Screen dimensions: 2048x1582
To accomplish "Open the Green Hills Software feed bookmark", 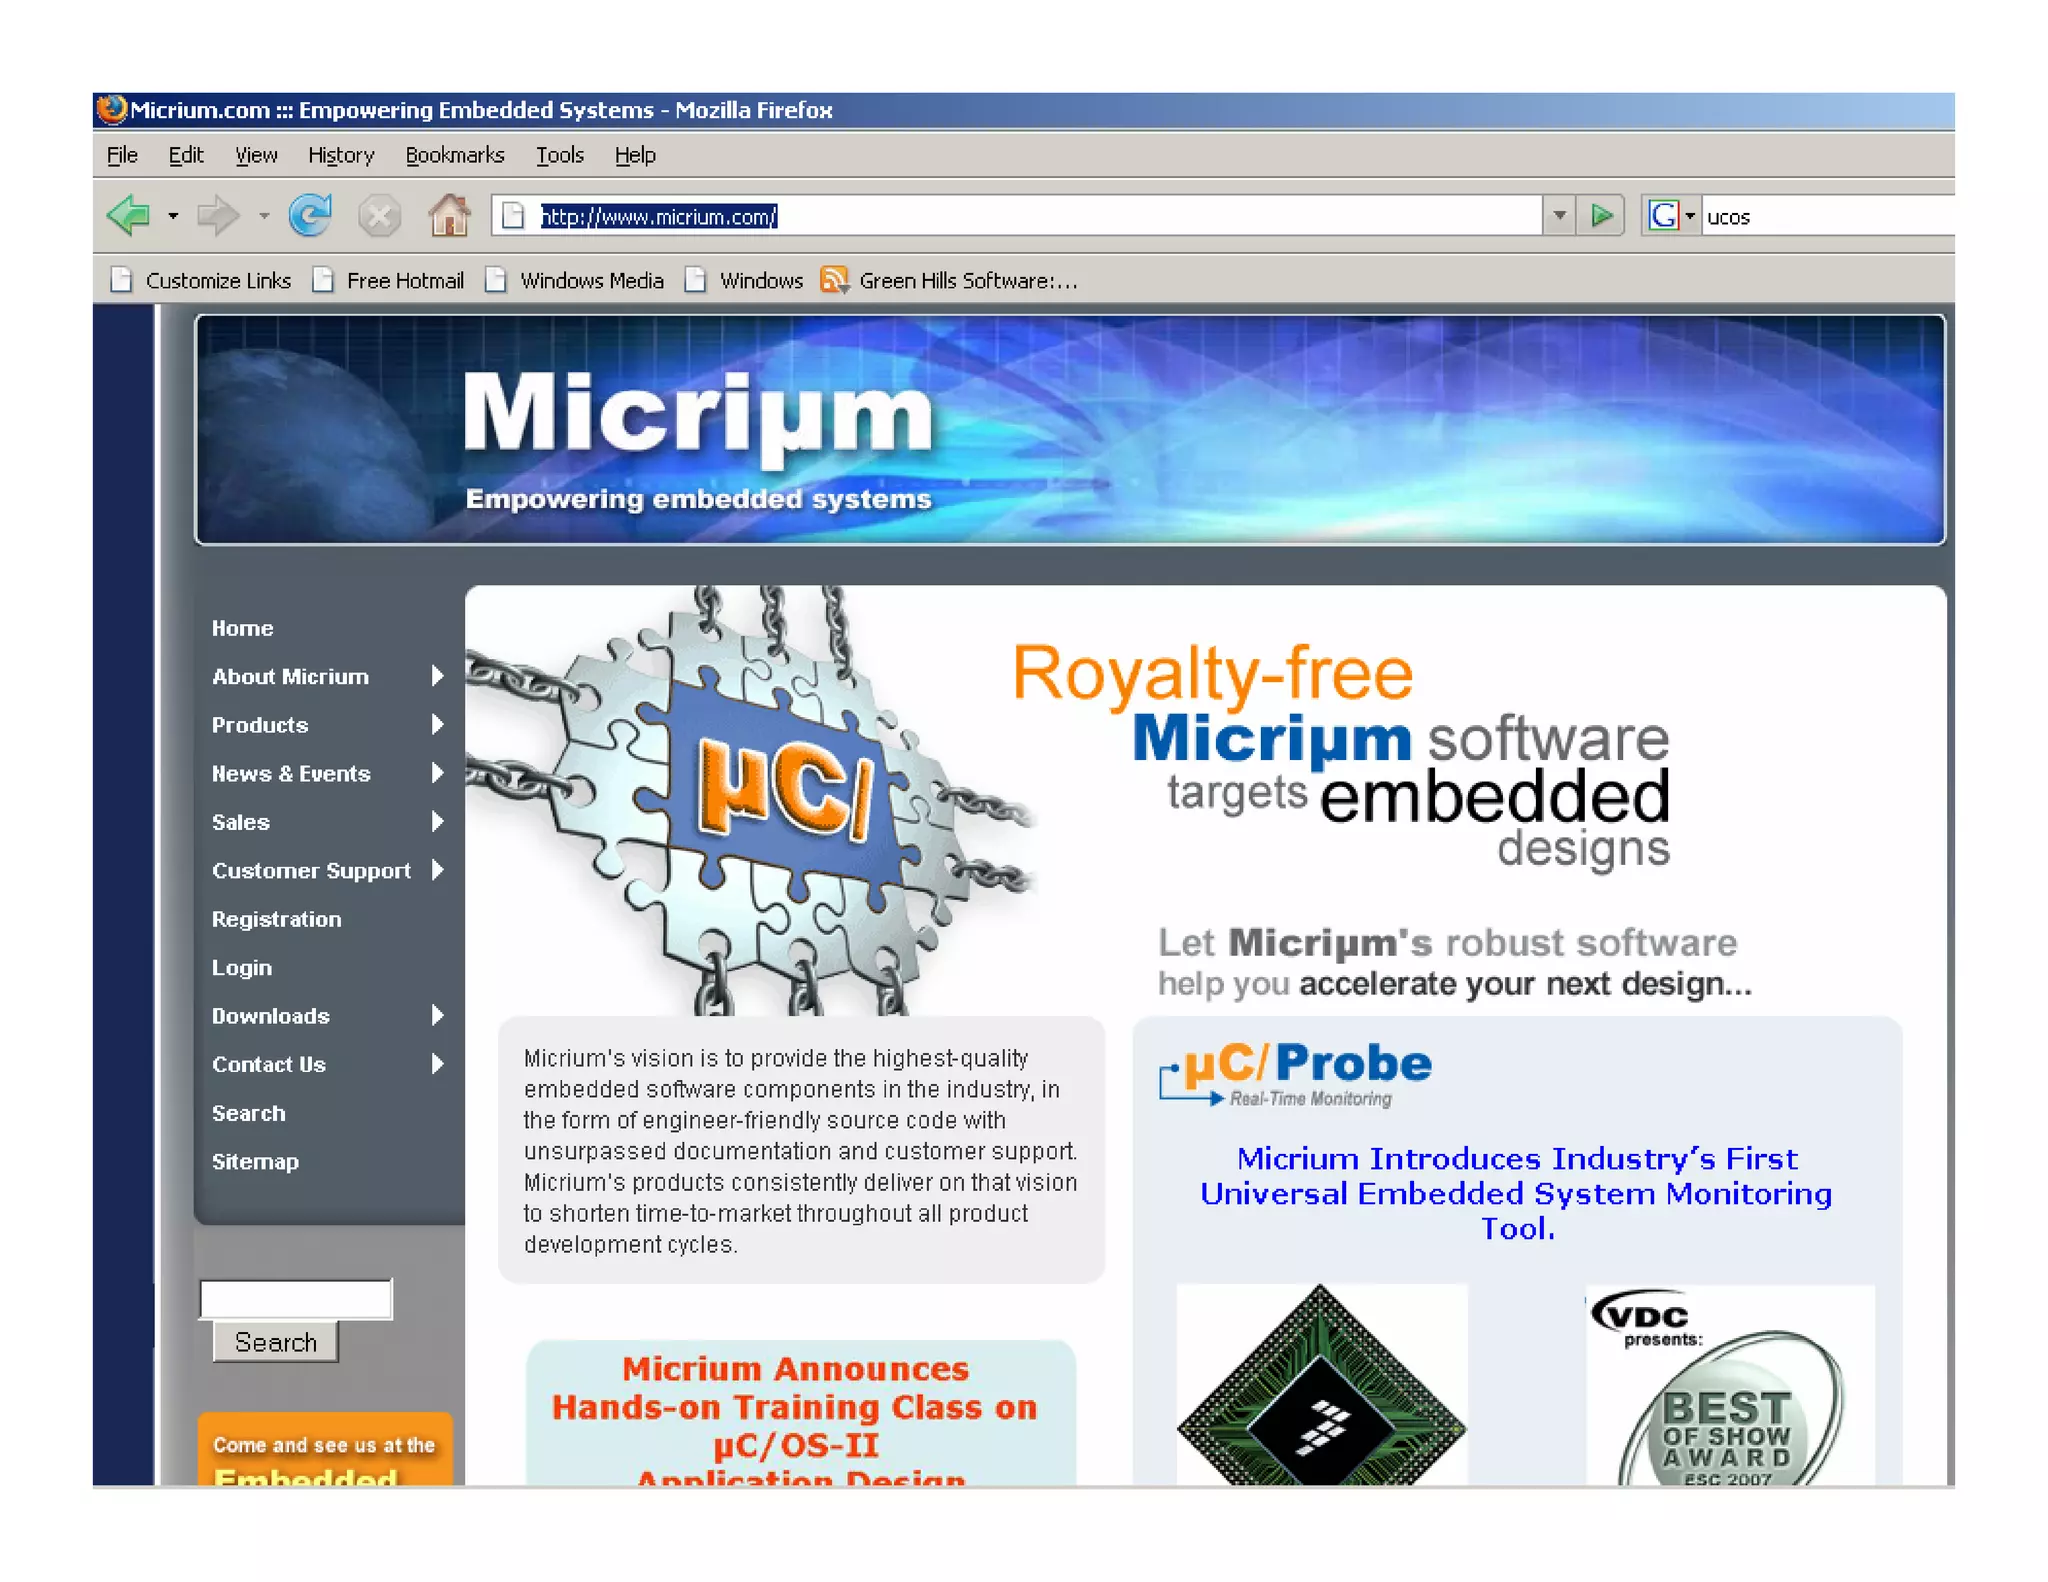I will 950,281.
